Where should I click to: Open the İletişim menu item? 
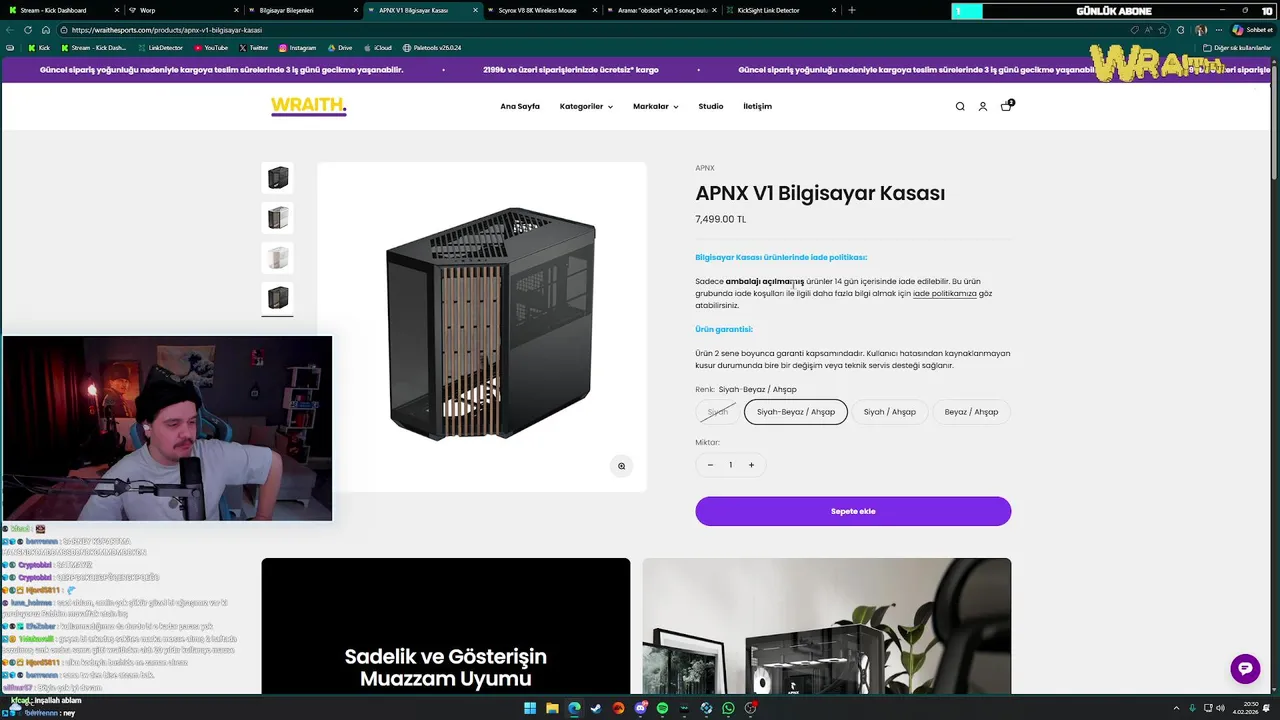pos(757,106)
